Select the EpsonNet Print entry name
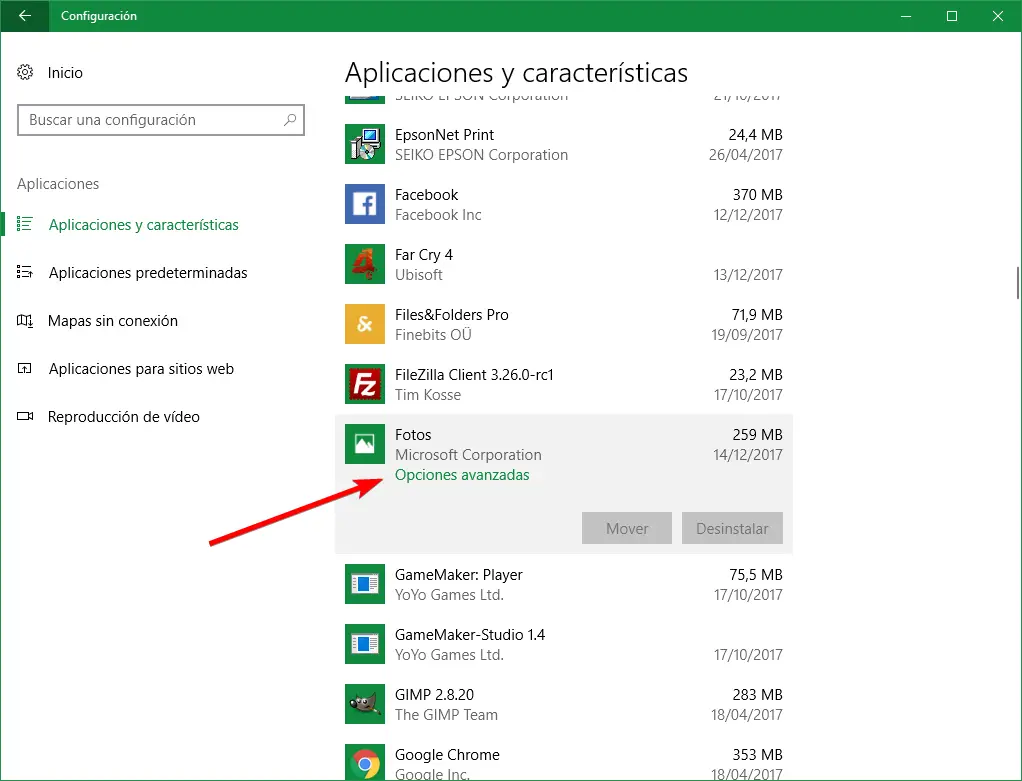This screenshot has height=781, width=1022. 445,135
